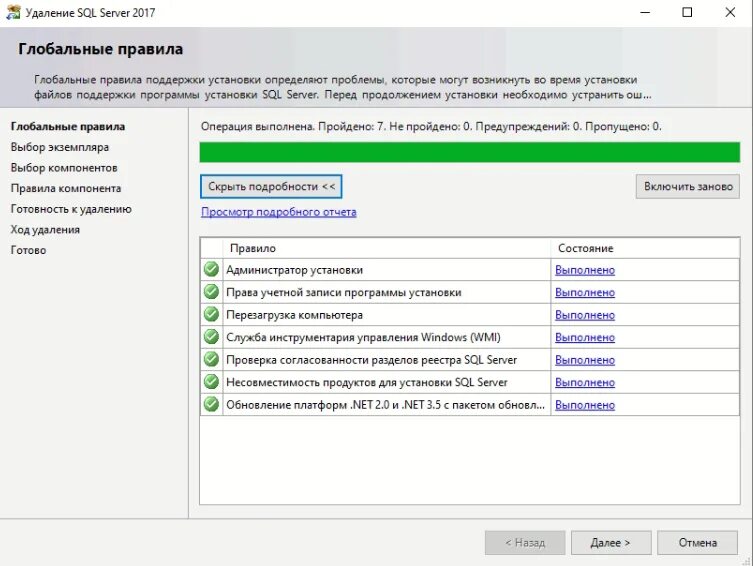Click rule text Перезагрузка компьютера

coord(294,315)
